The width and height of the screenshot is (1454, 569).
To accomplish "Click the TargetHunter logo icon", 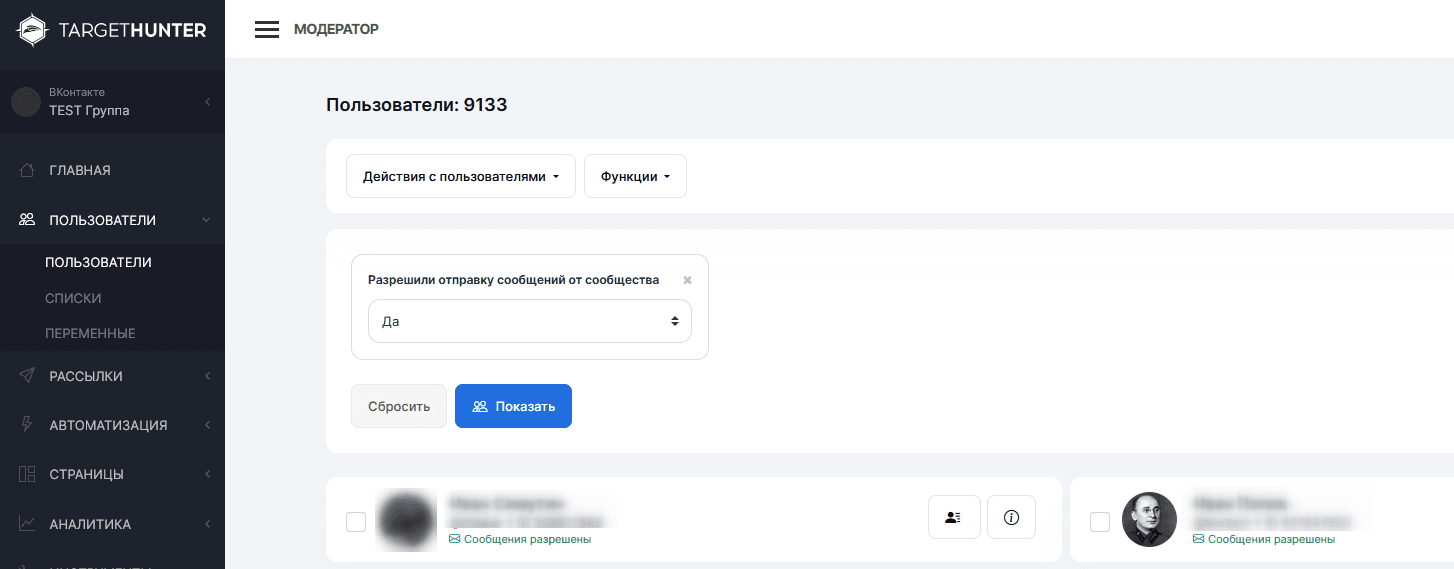I will point(32,30).
